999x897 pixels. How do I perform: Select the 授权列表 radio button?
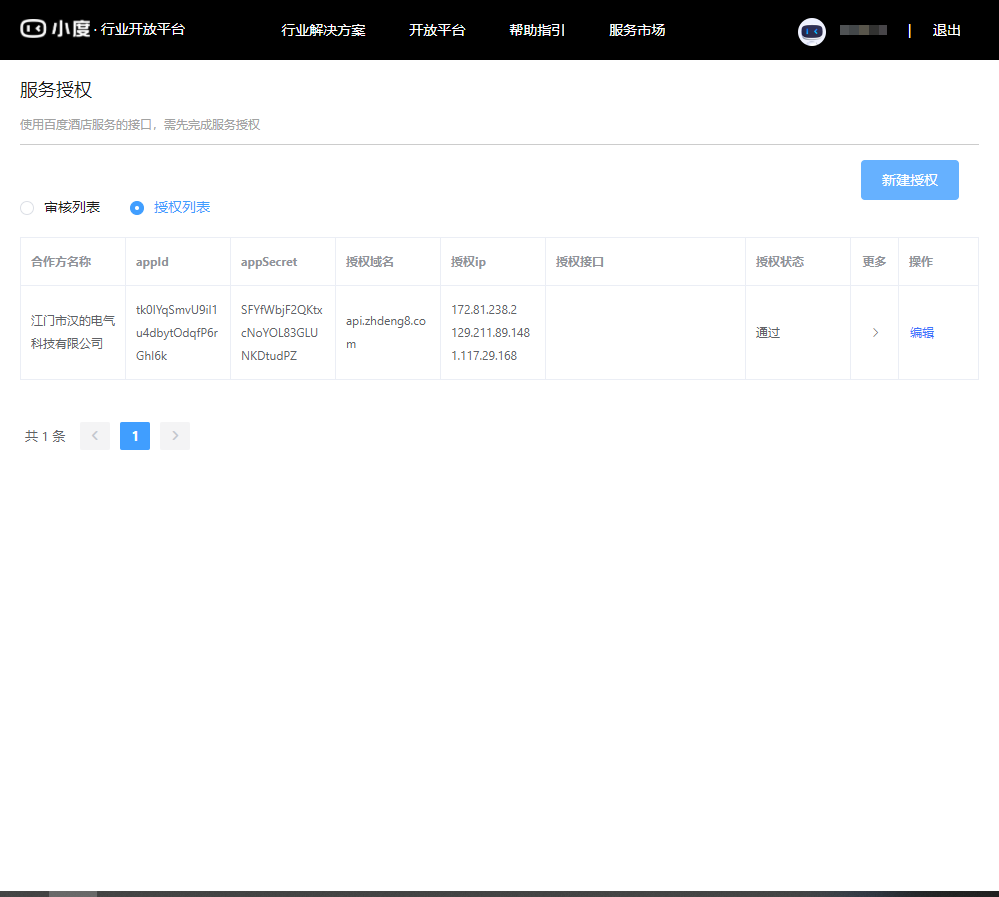point(137,208)
